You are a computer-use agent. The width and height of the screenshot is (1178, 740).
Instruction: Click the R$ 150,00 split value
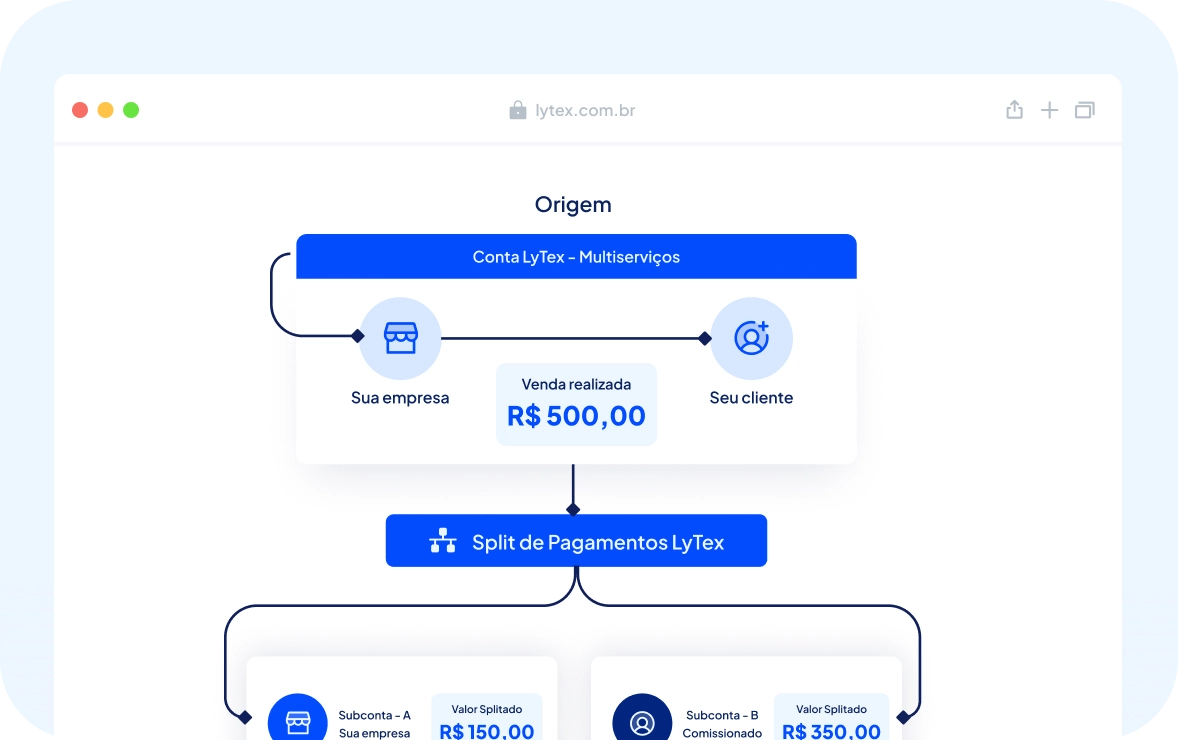point(487,731)
